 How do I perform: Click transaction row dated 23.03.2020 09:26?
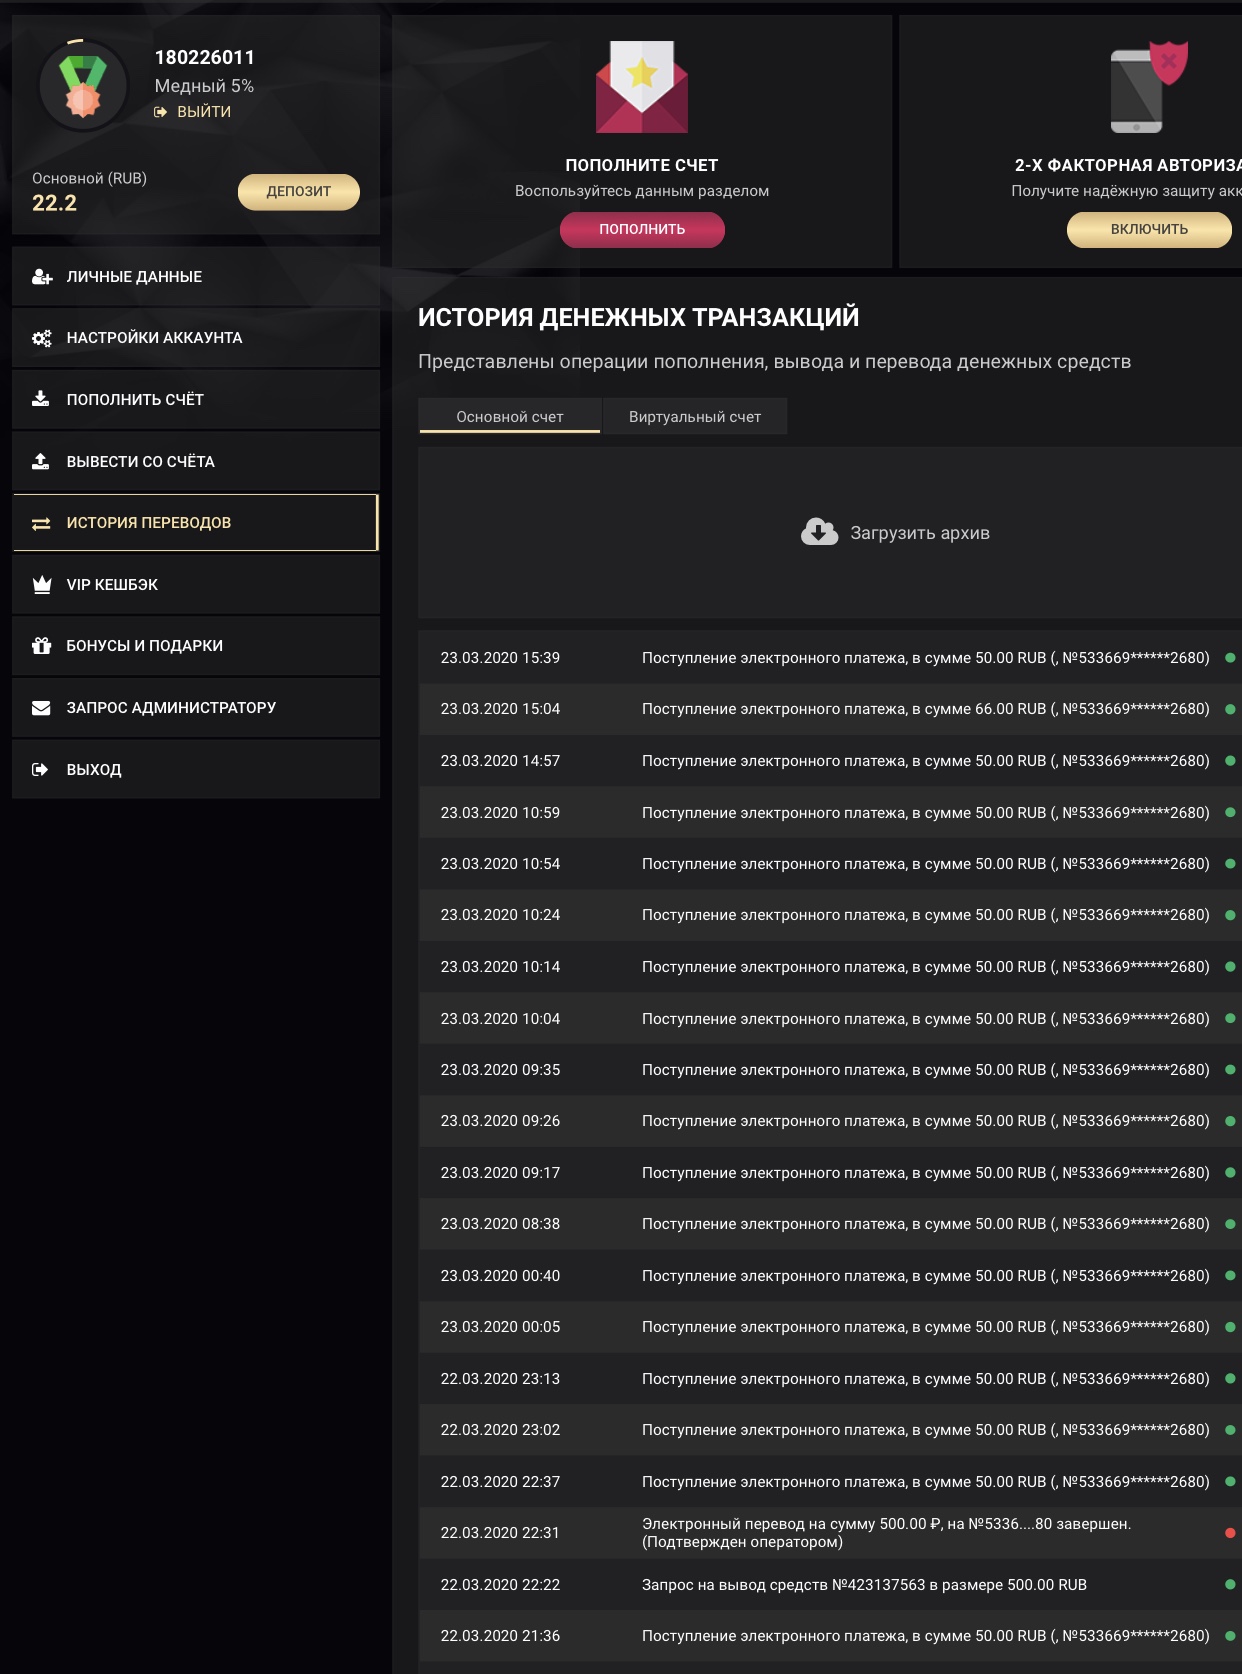click(830, 1121)
